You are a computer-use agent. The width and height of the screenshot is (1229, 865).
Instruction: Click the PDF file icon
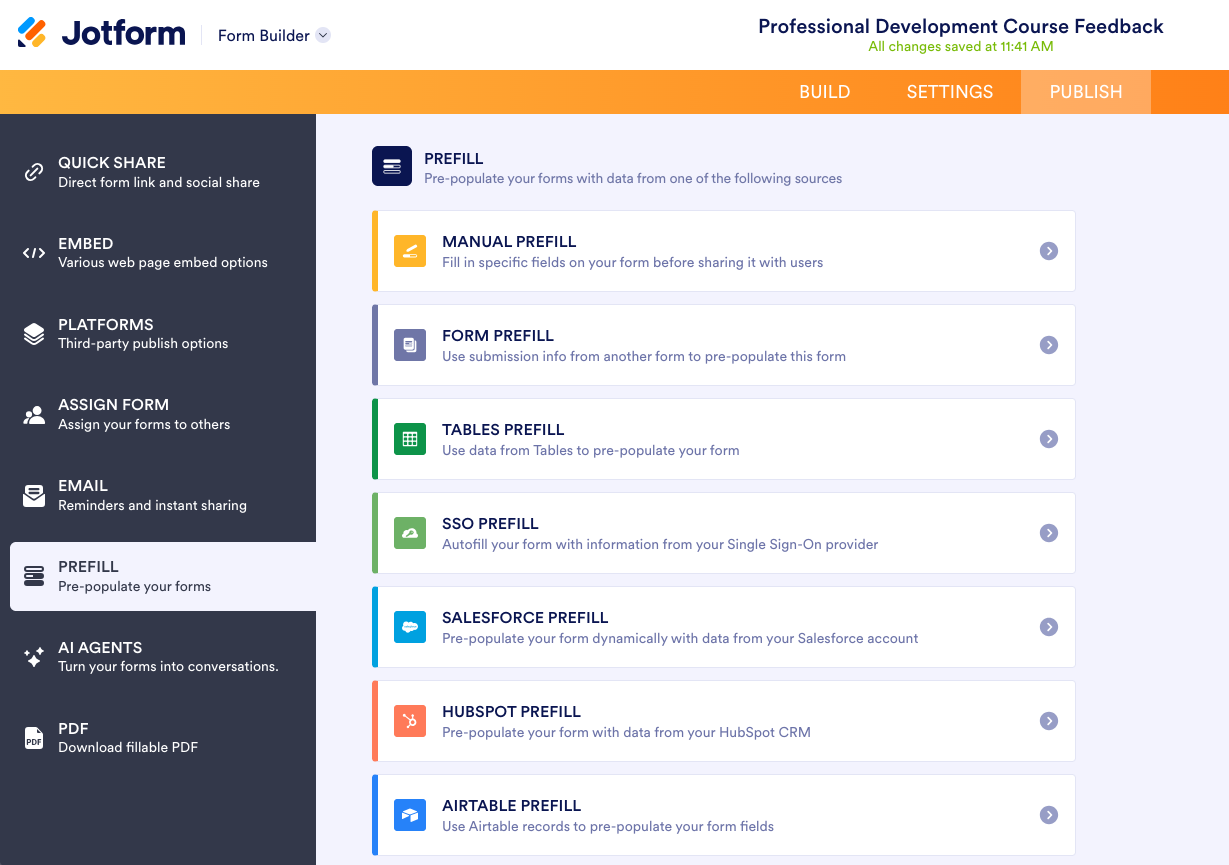[34, 738]
